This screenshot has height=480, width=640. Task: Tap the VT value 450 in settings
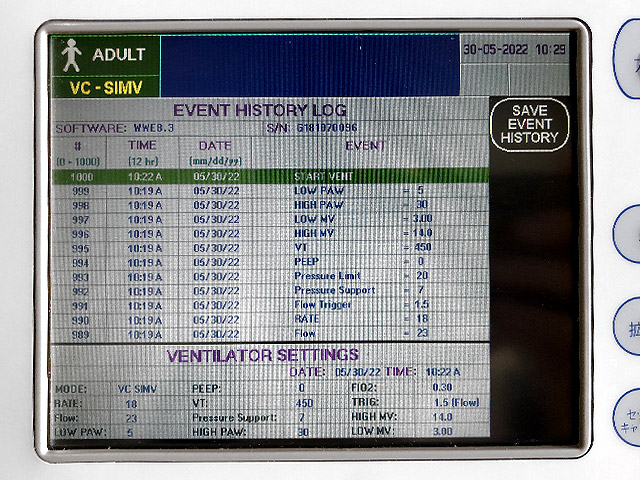(304, 403)
